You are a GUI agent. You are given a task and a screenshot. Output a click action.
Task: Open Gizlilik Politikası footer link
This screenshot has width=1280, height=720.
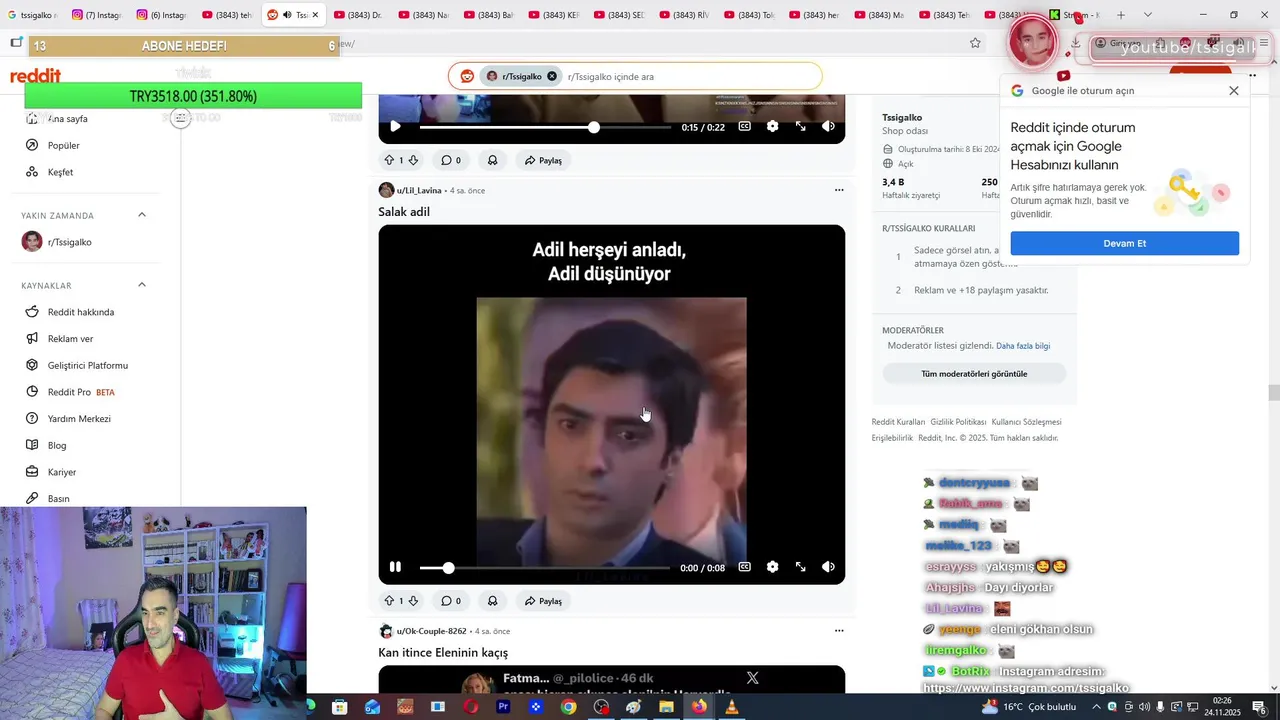click(x=958, y=422)
